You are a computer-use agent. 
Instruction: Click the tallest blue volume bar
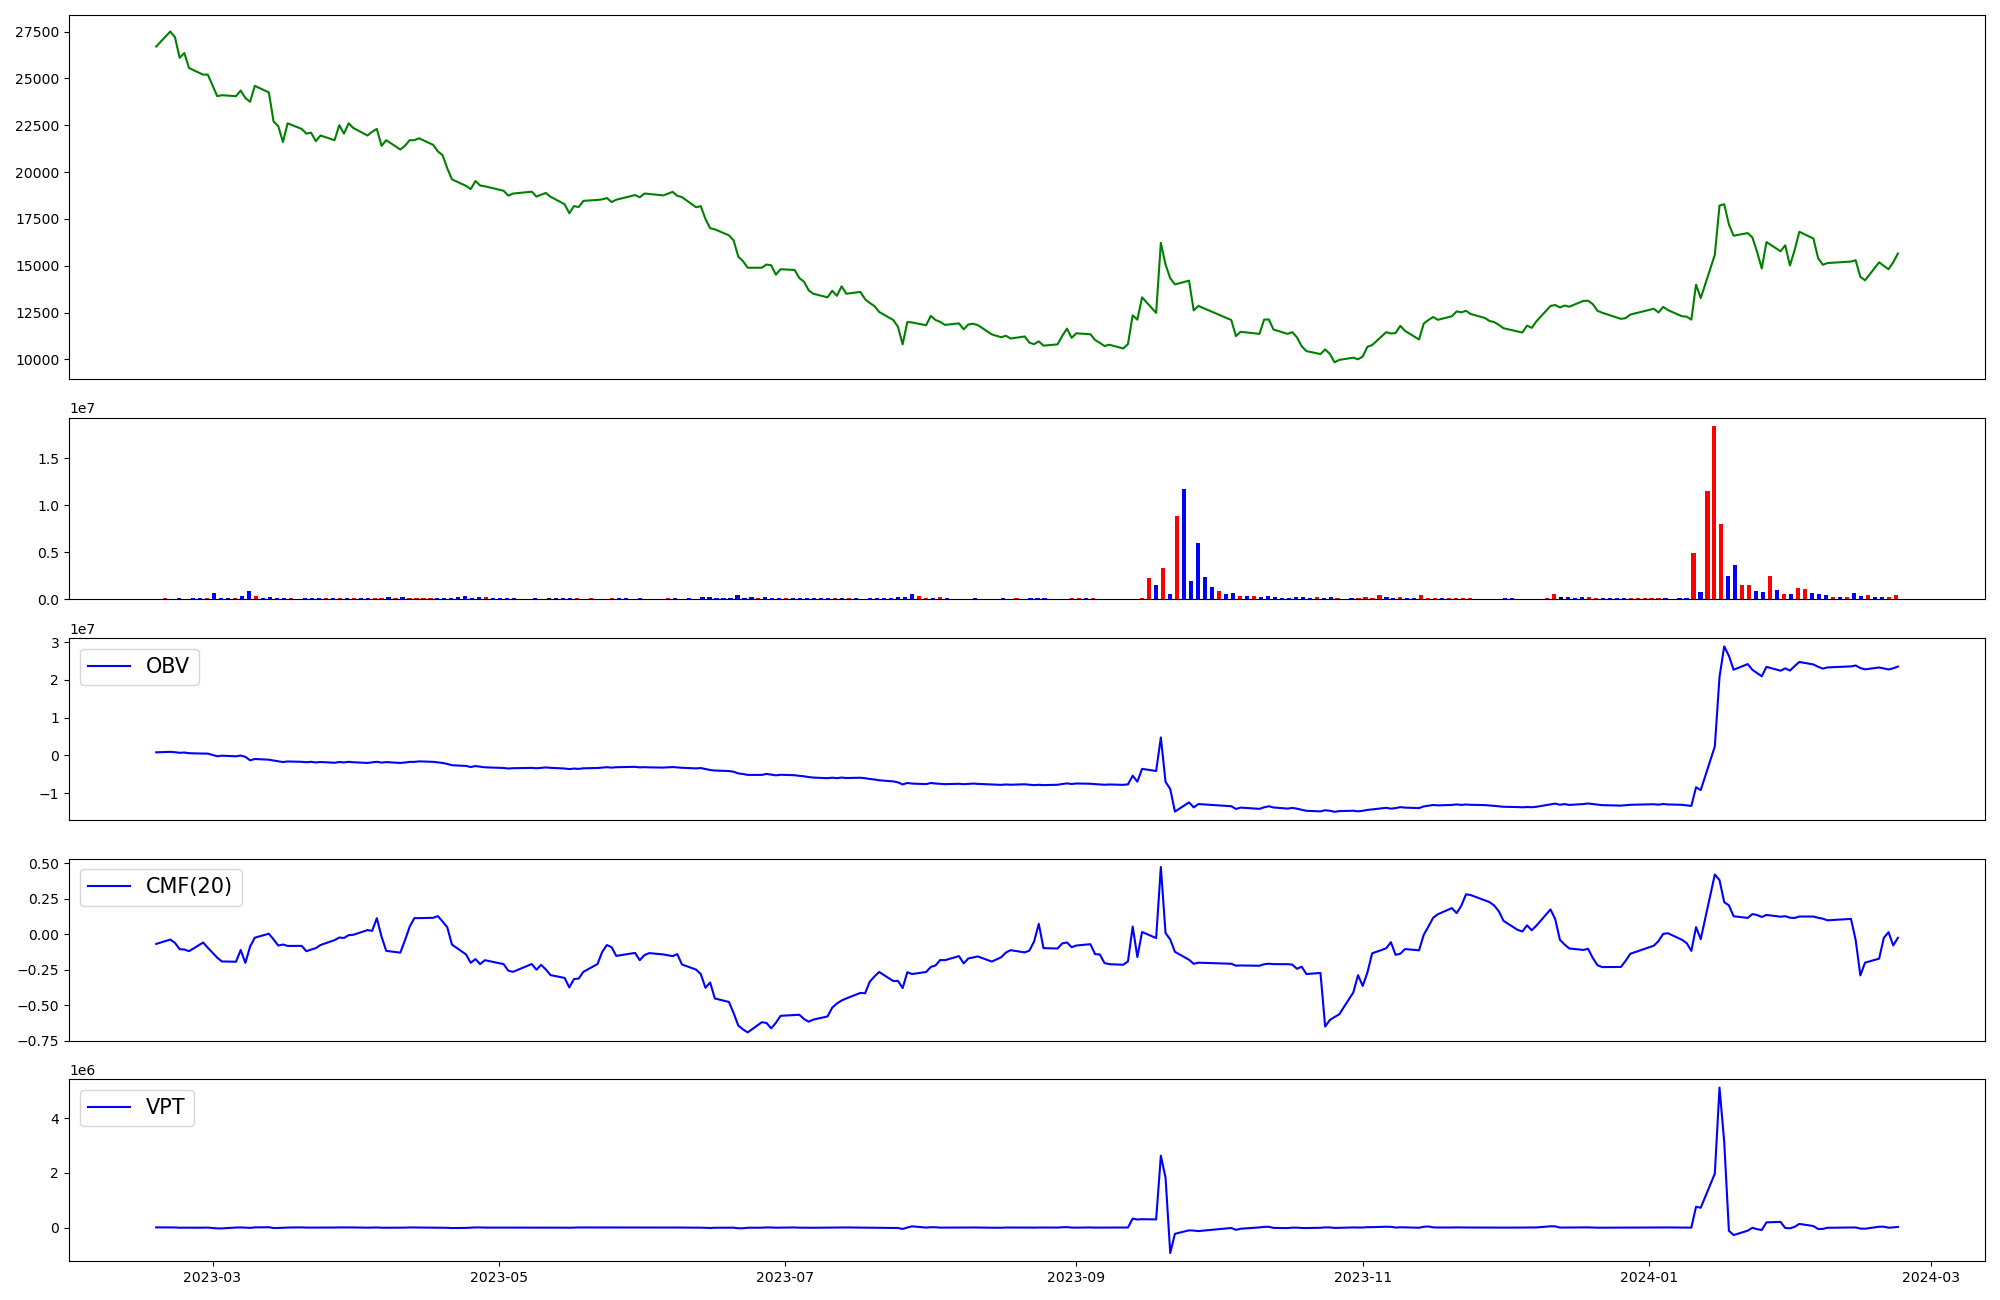1184,544
